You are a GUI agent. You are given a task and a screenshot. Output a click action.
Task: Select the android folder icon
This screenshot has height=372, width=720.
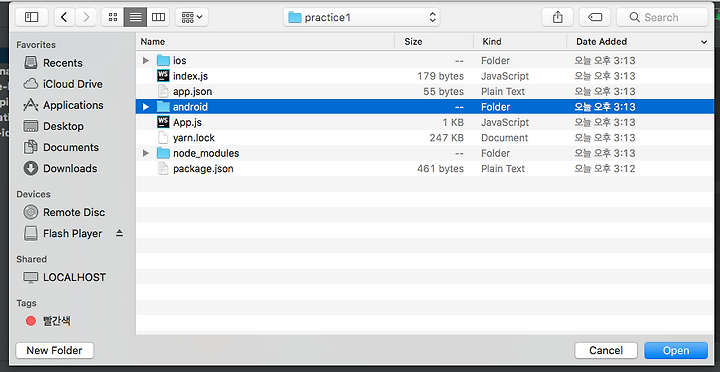tap(163, 107)
